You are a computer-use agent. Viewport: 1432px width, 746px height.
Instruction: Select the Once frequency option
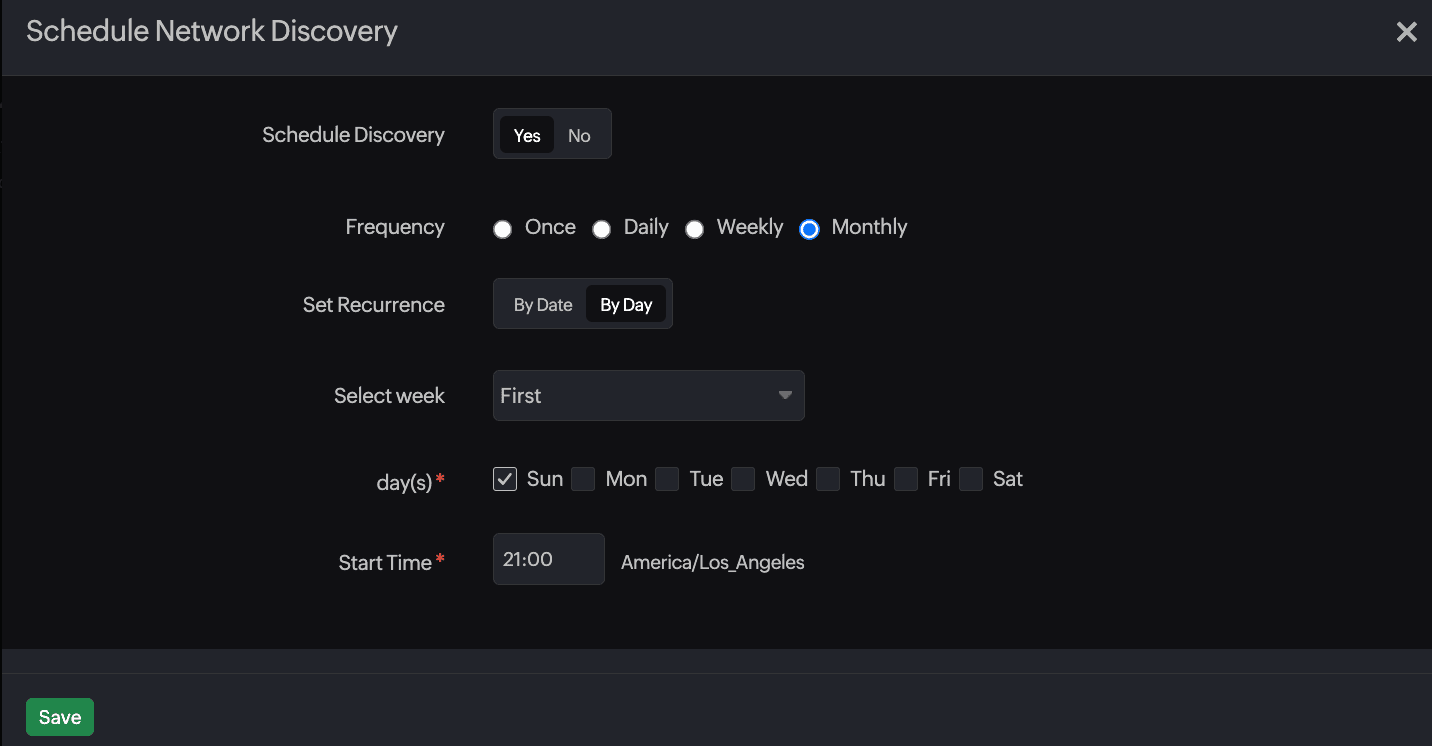[x=502, y=229]
